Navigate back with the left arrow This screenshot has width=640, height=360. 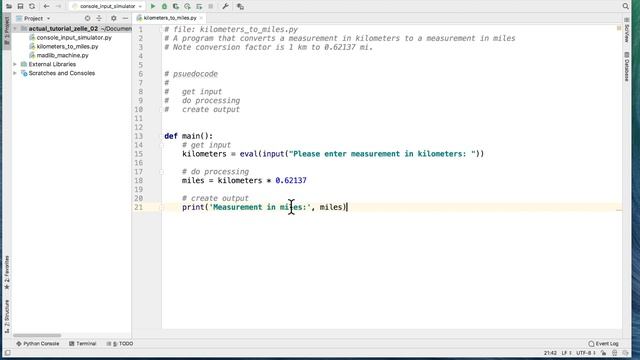(x=46, y=6)
